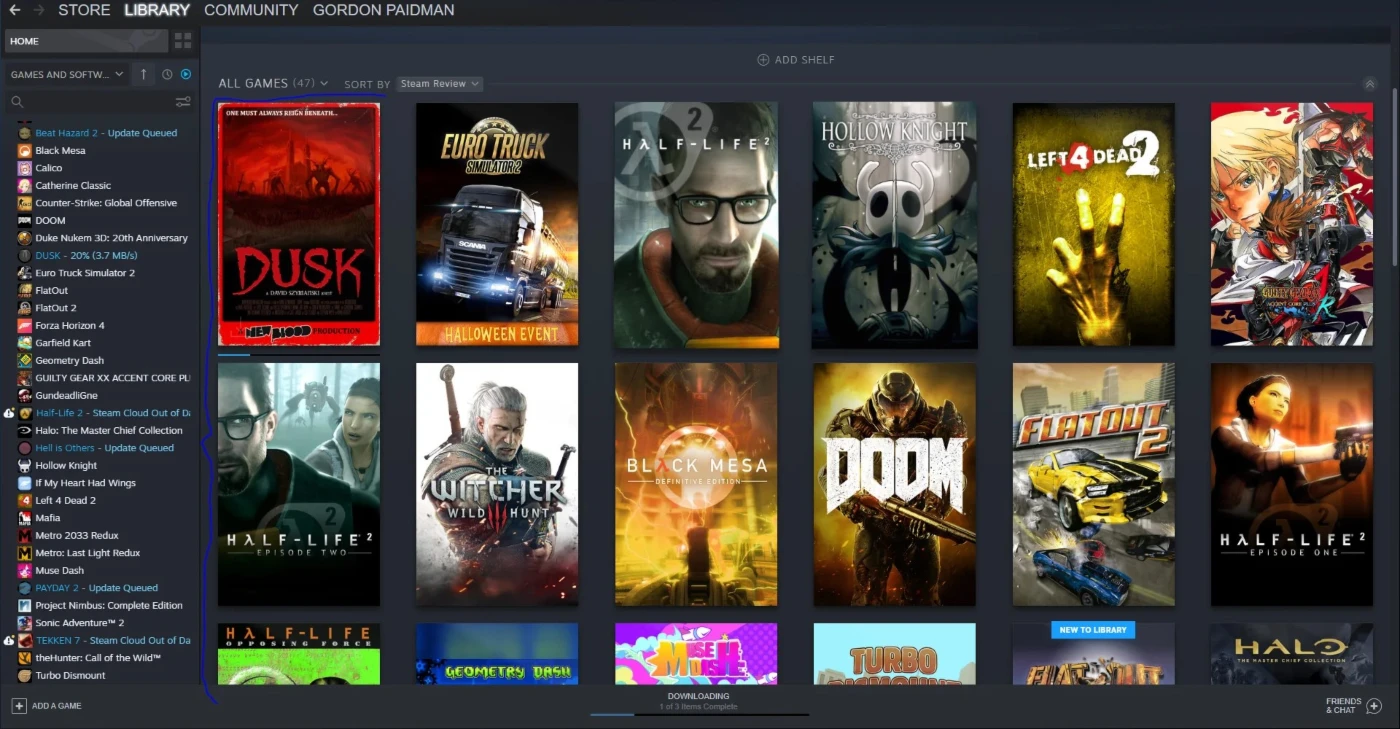Click the Euro Truck Simulator 2 sidebar icon
Viewport: 1400px width, 729px height.
click(24, 273)
